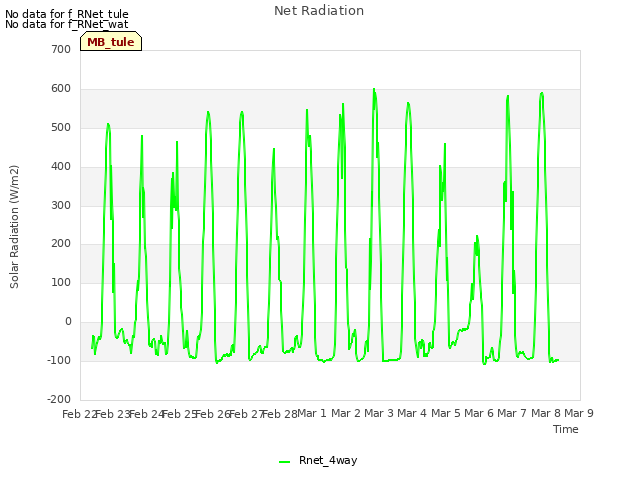Click the Mar 7 x-axis date label
This screenshot has height=480, width=640.
[512, 413]
